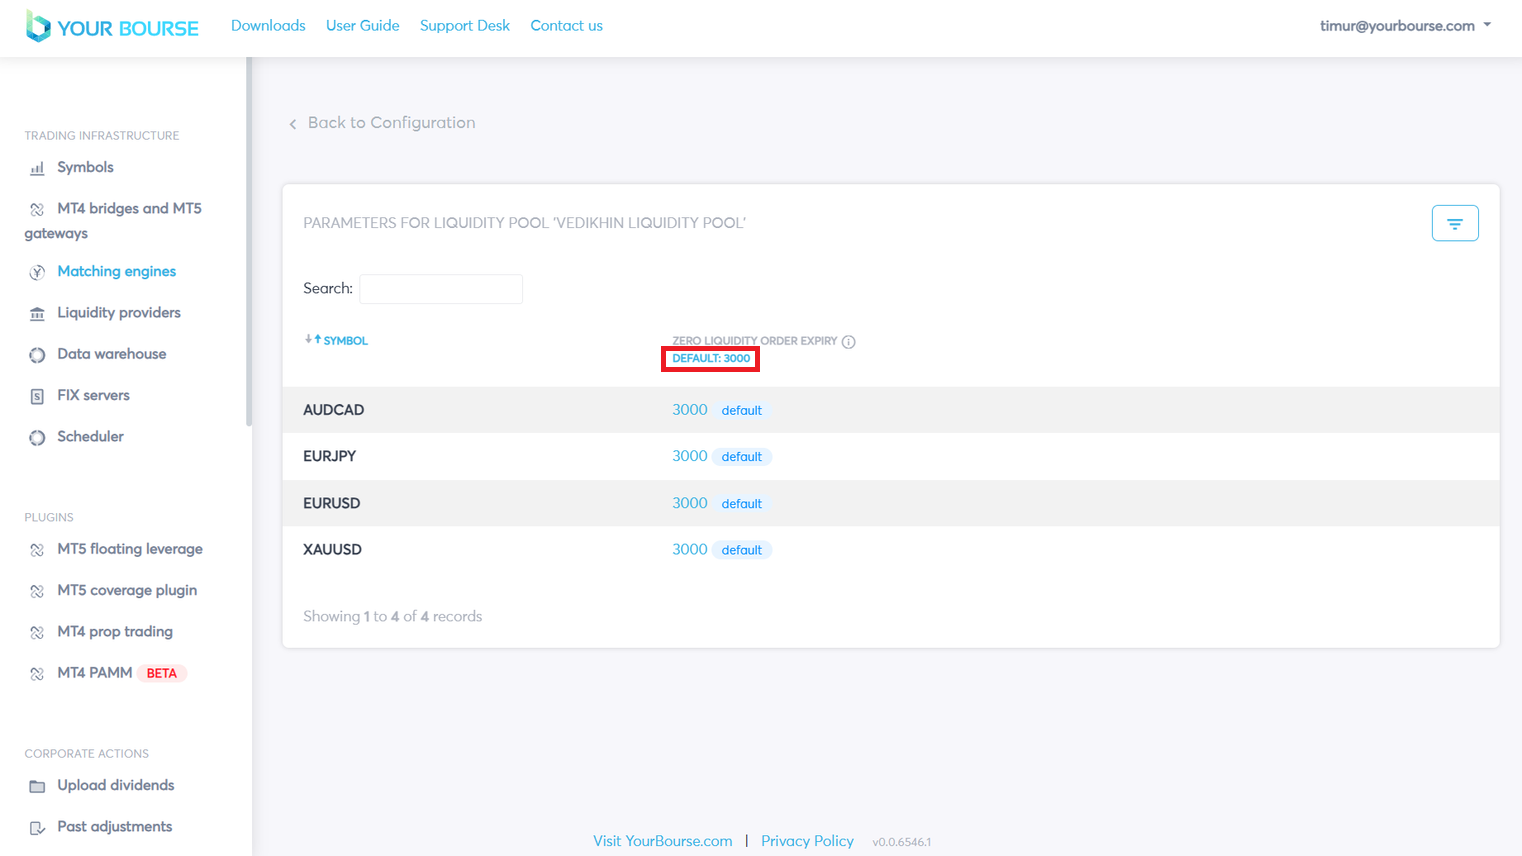Open the Downloads link in top bar

pyautogui.click(x=268, y=26)
